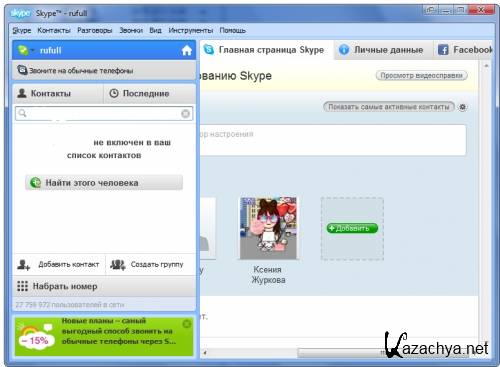500x367 pixels.
Task: Click the Facebook icon on tab
Action: click(443, 50)
